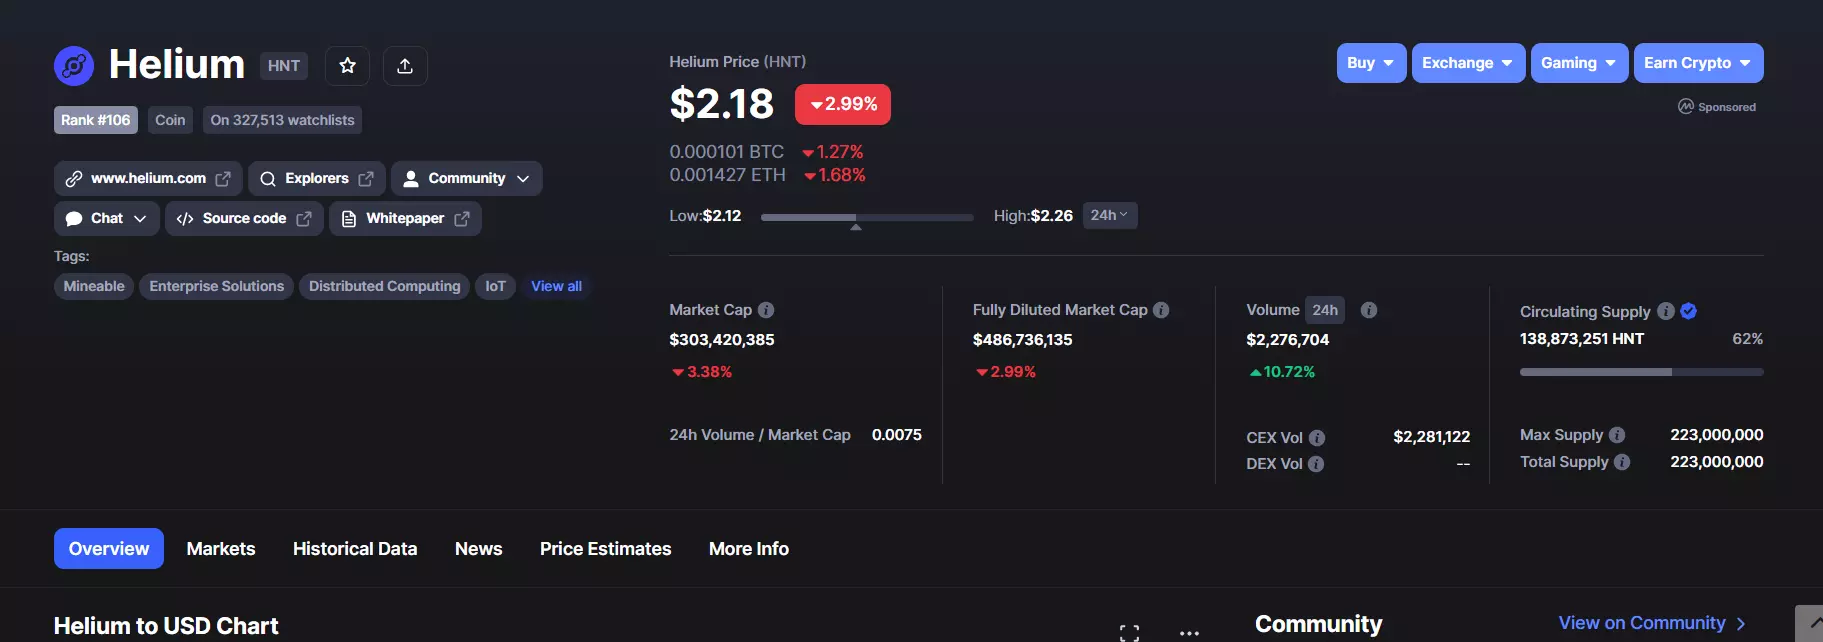Click the red 2.99% price change badge
Screen dimensions: 1823x642
(843, 104)
